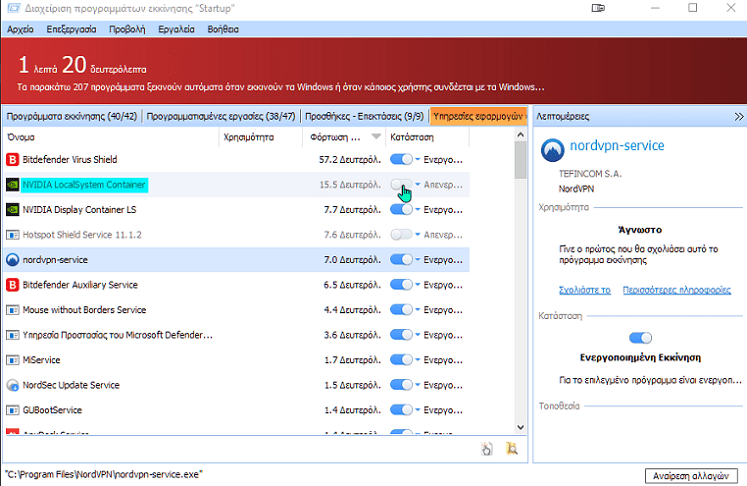Click the Hotspot Shield Service icon
Viewport: 747px width, 486px height.
pos(12,235)
